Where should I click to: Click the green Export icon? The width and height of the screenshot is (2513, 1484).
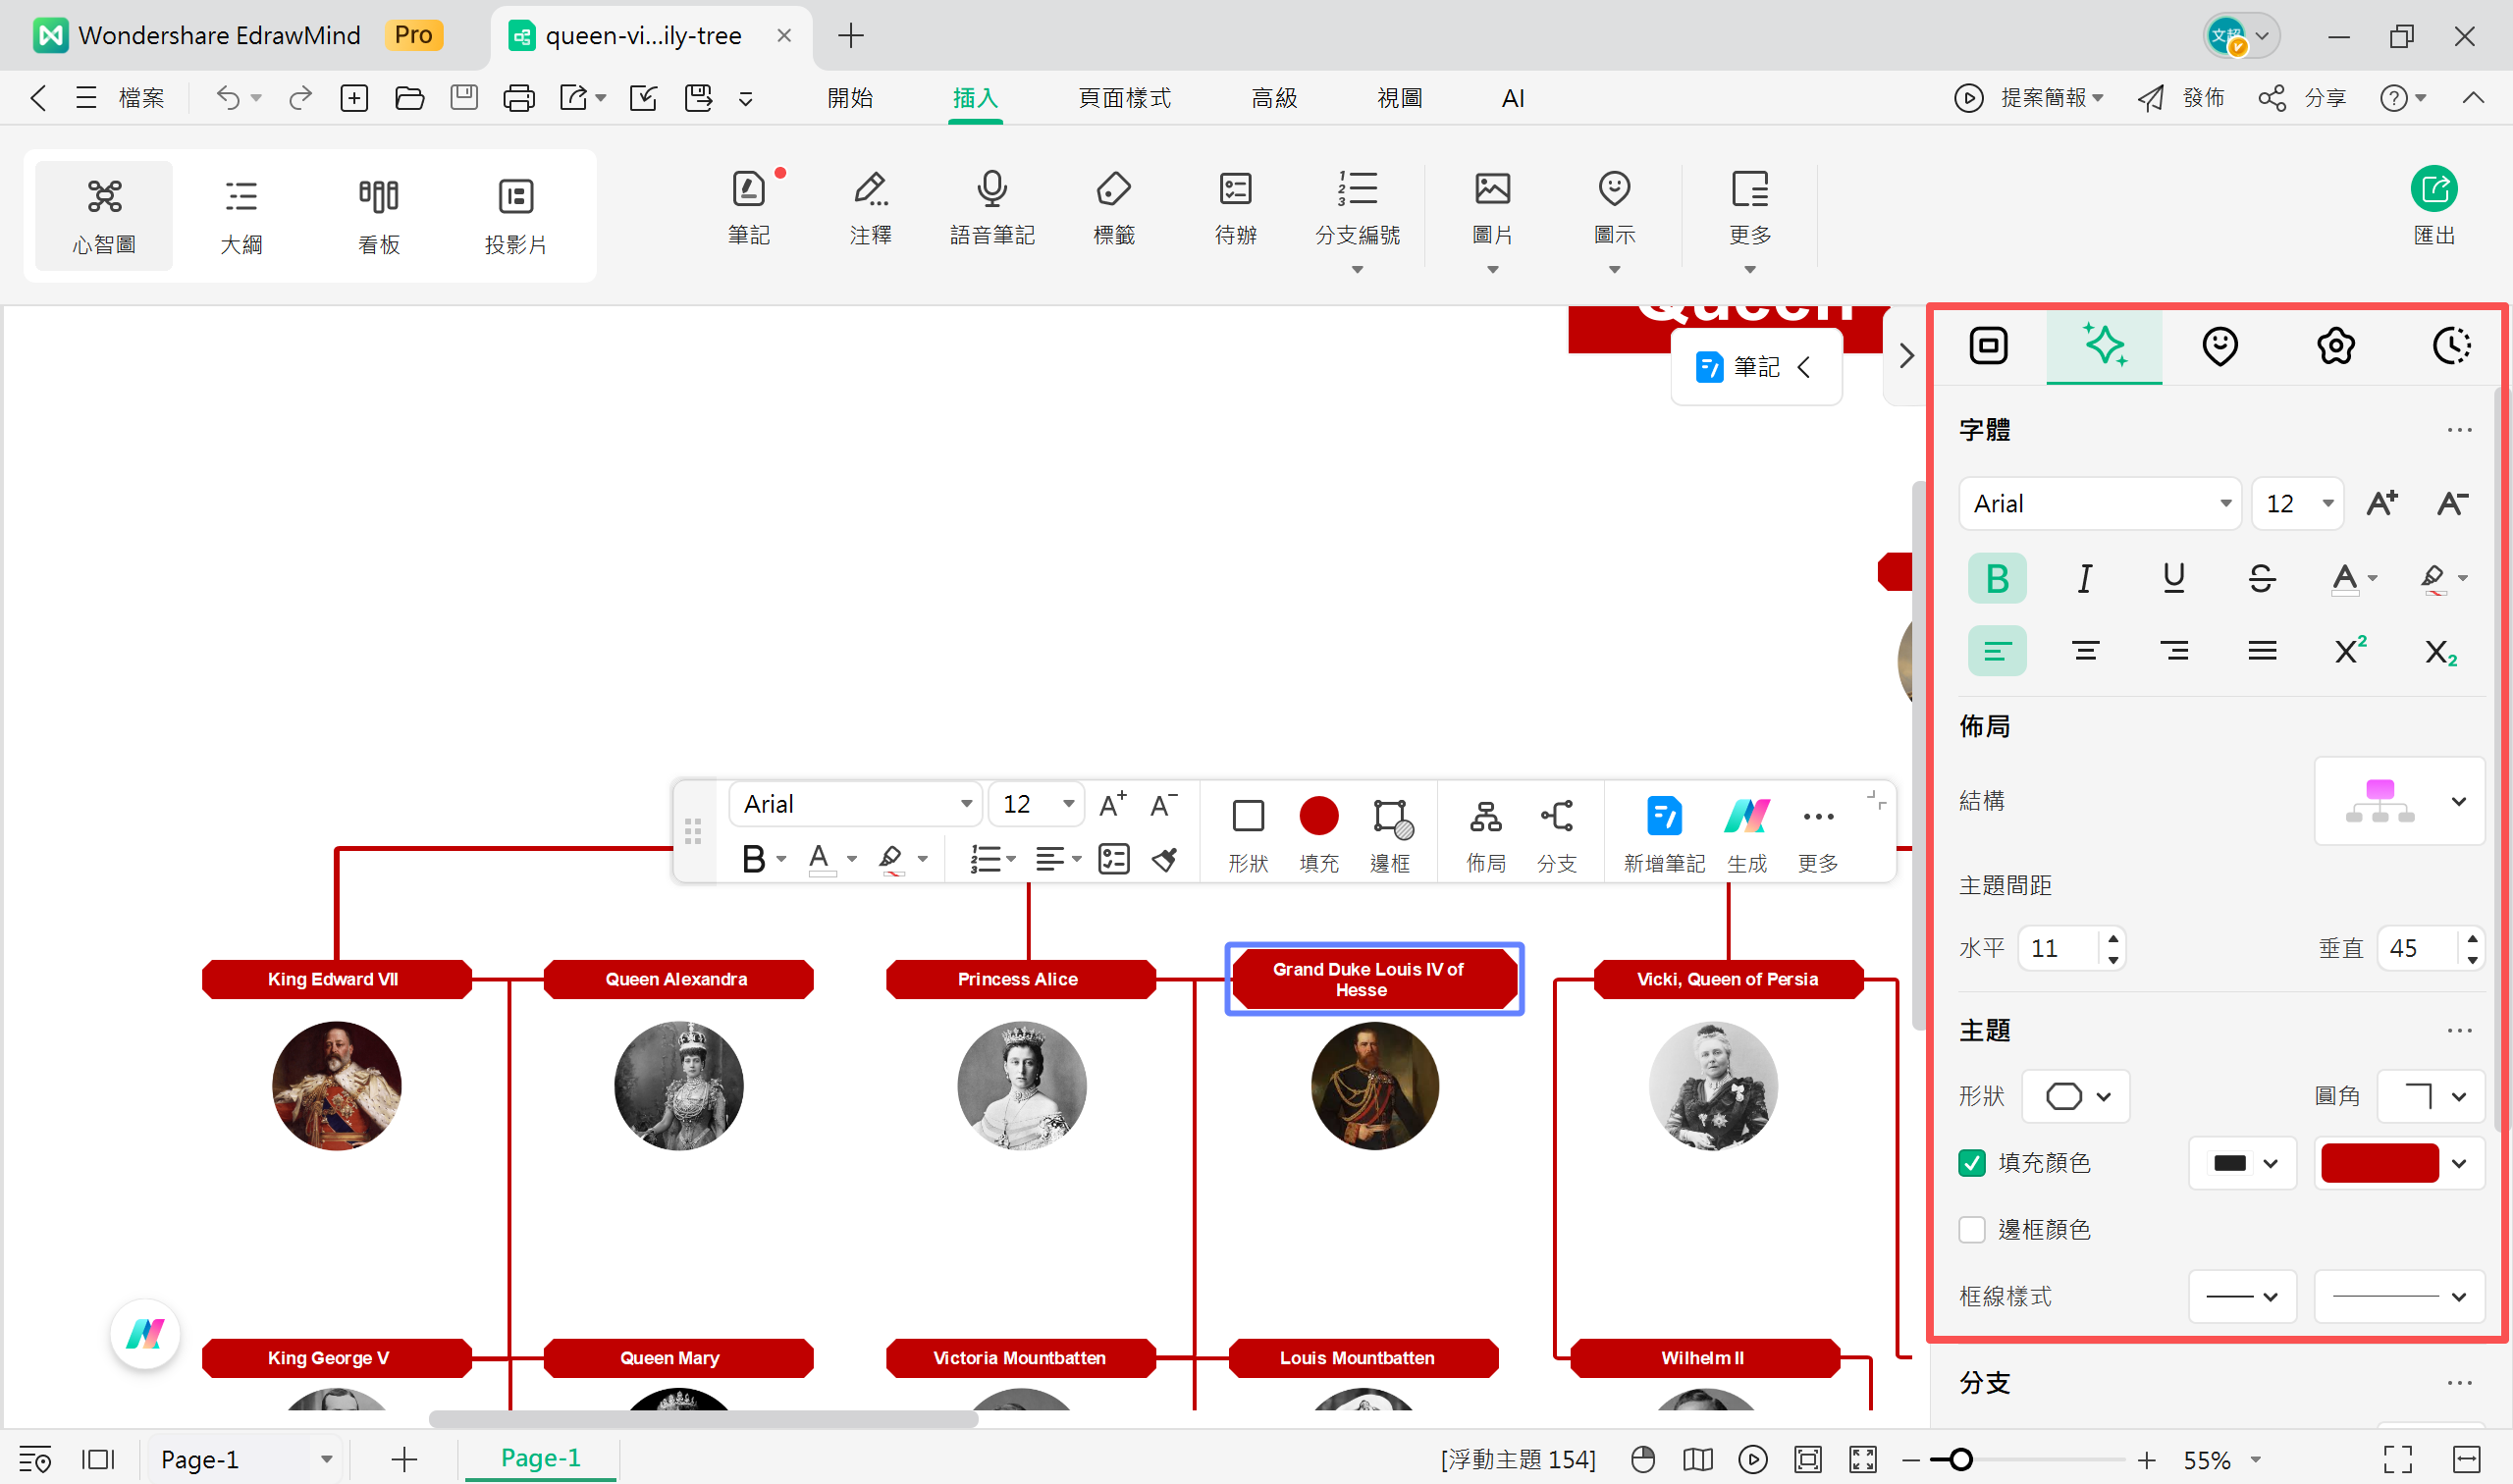coord(2433,190)
